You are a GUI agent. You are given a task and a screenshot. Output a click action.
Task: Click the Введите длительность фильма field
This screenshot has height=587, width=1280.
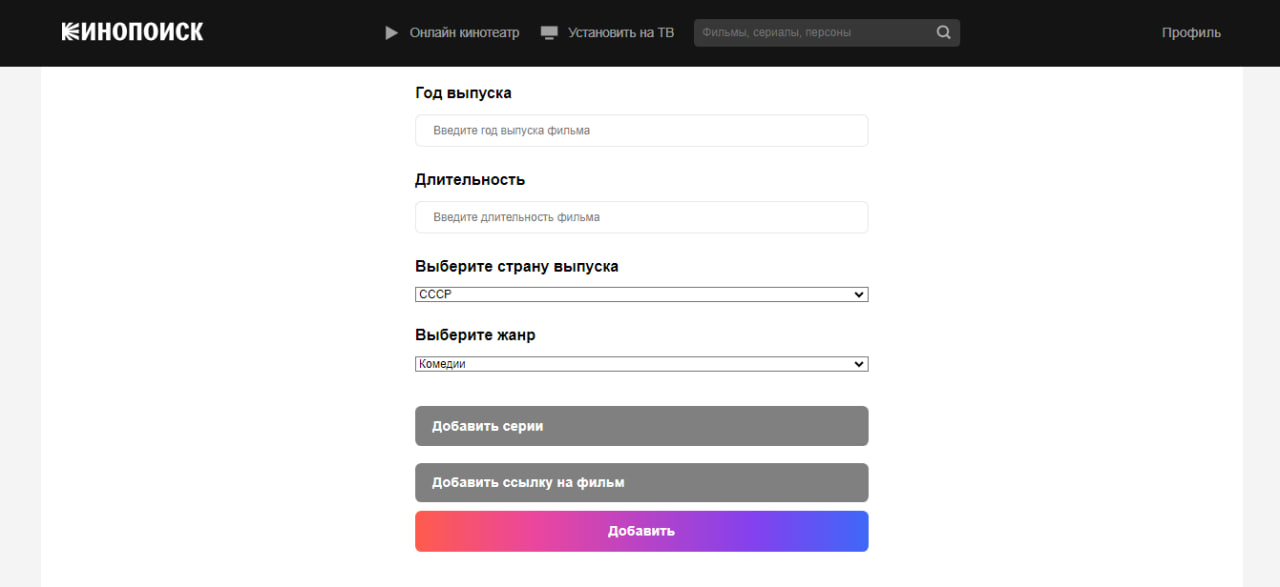click(641, 217)
